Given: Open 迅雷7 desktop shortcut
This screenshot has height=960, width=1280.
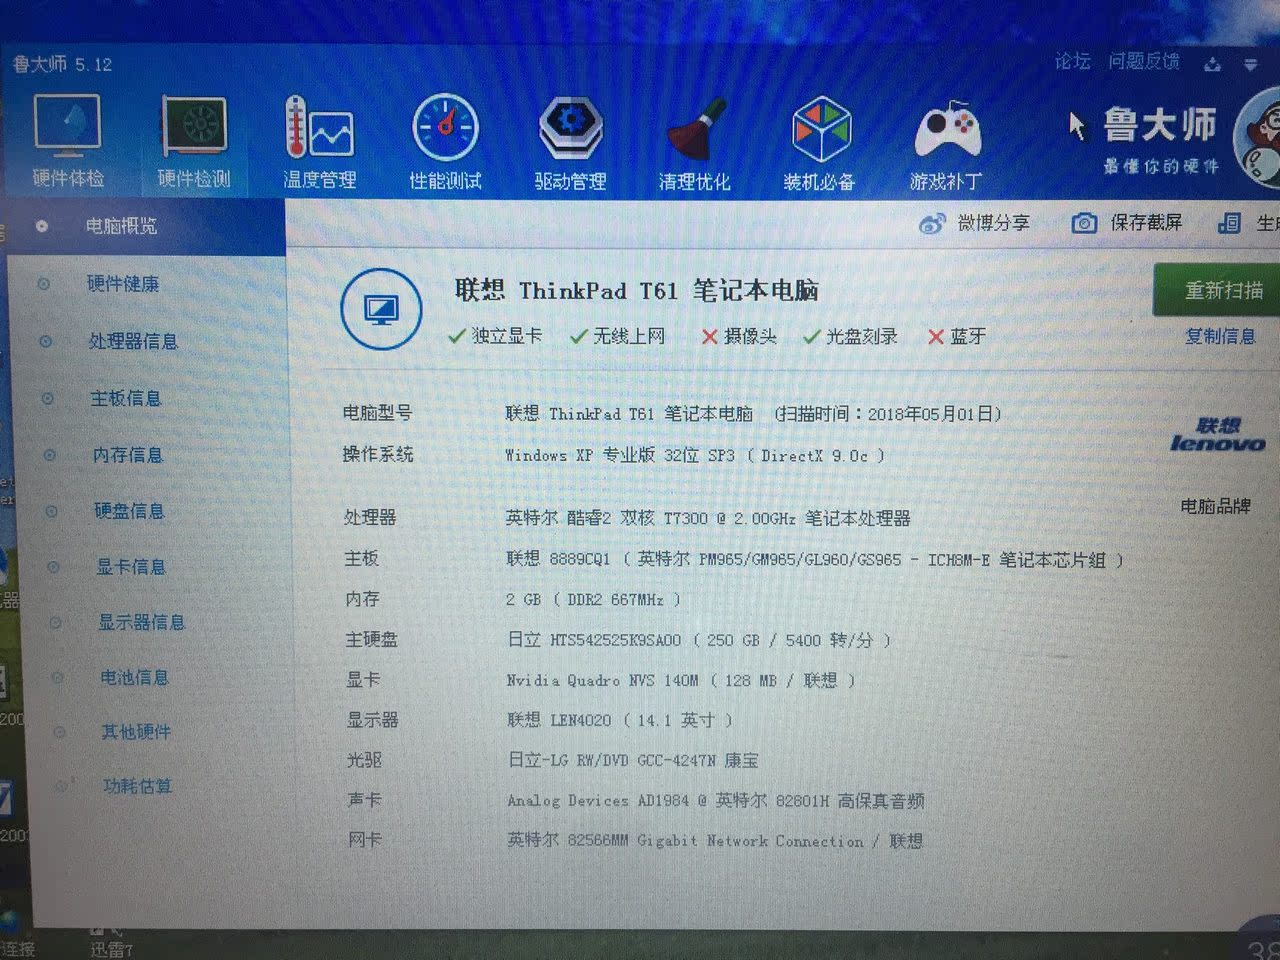Looking at the screenshot, I should click(x=110, y=942).
